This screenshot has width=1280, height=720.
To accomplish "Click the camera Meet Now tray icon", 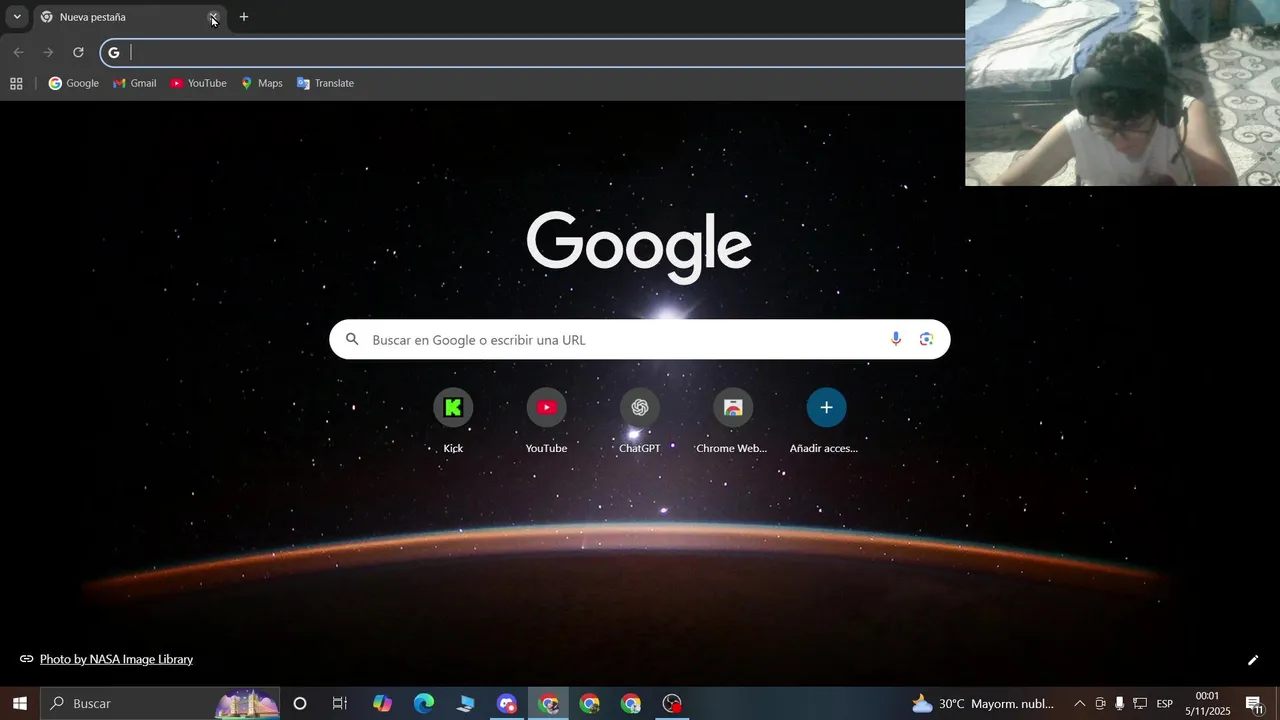I will pyautogui.click(x=1100, y=704).
